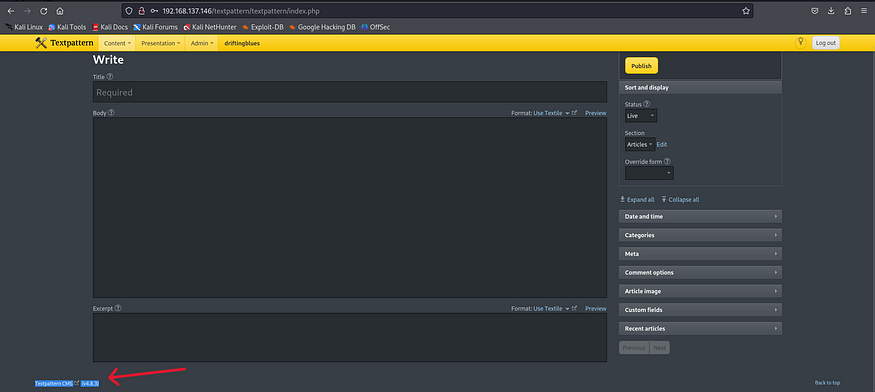Expand the Categories panel
The image size is (875, 392).
point(700,235)
